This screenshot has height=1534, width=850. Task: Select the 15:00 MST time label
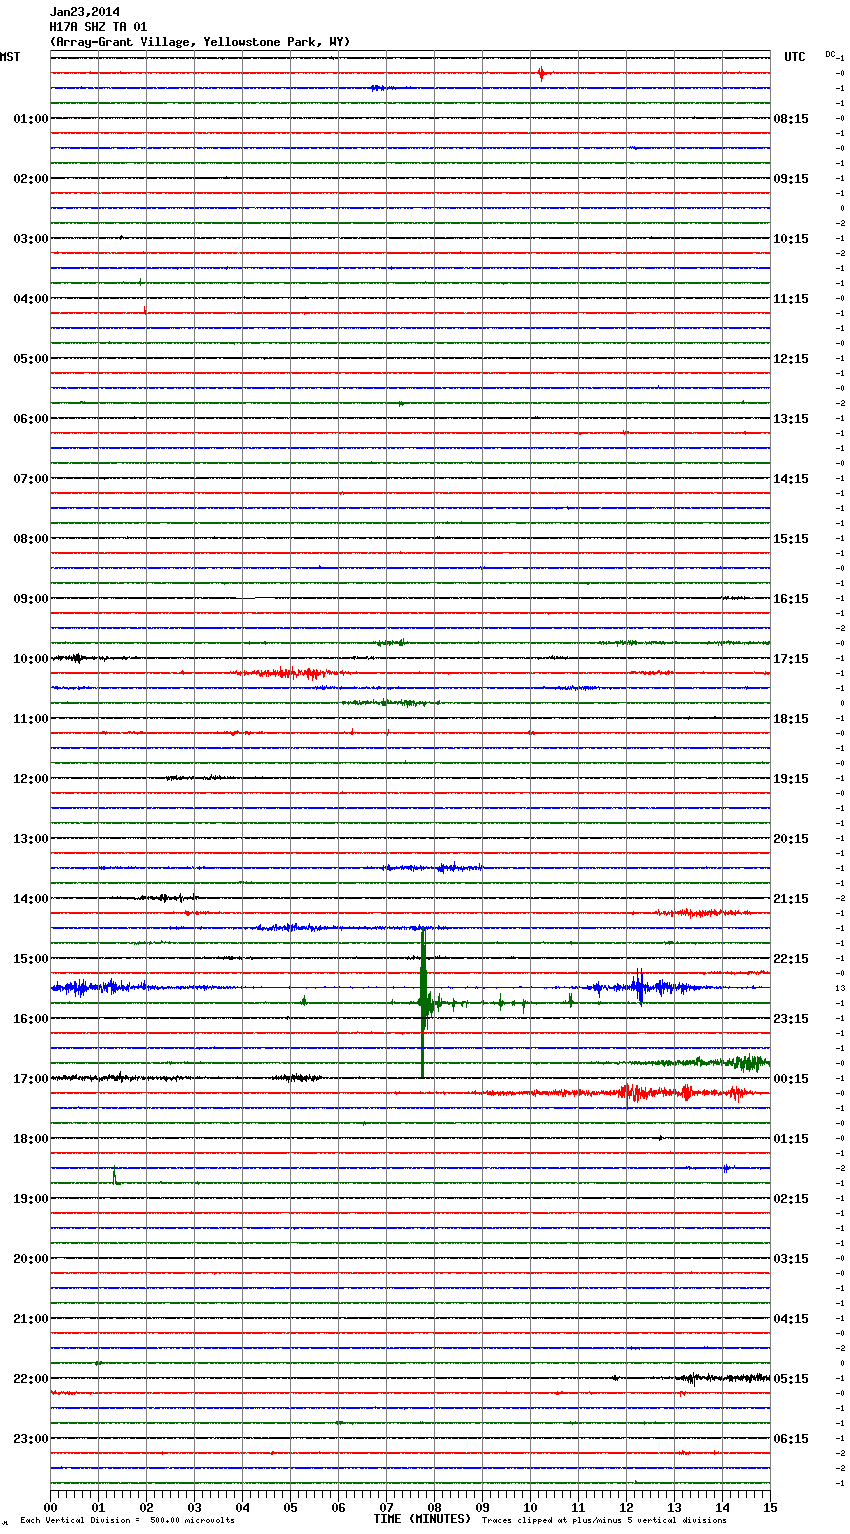[x=31, y=959]
